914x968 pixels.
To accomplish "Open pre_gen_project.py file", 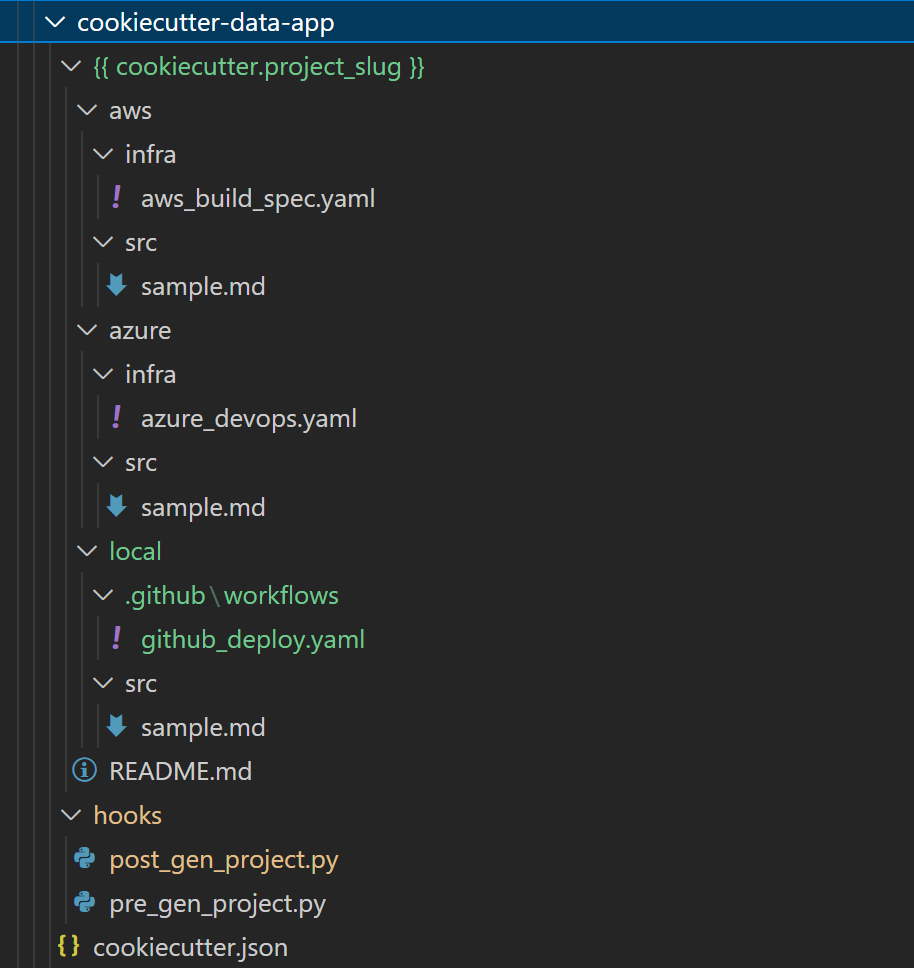I will tap(217, 904).
